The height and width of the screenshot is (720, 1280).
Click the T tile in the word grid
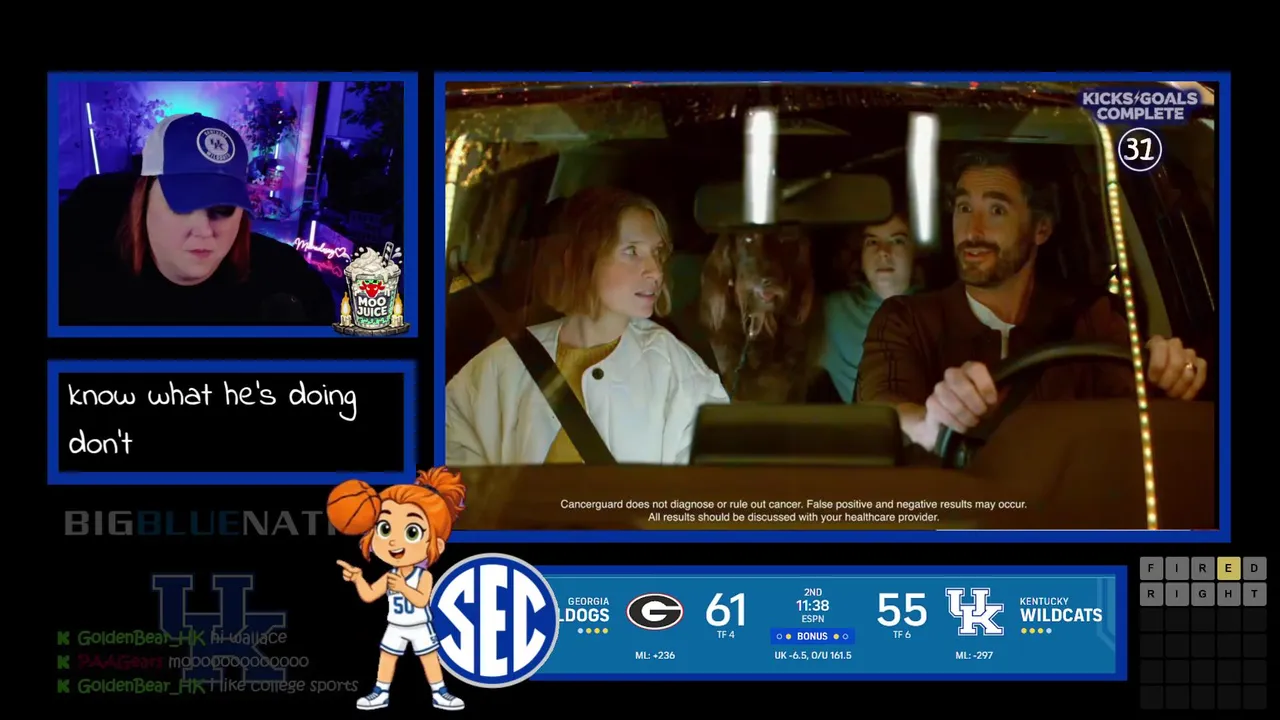point(1254,594)
